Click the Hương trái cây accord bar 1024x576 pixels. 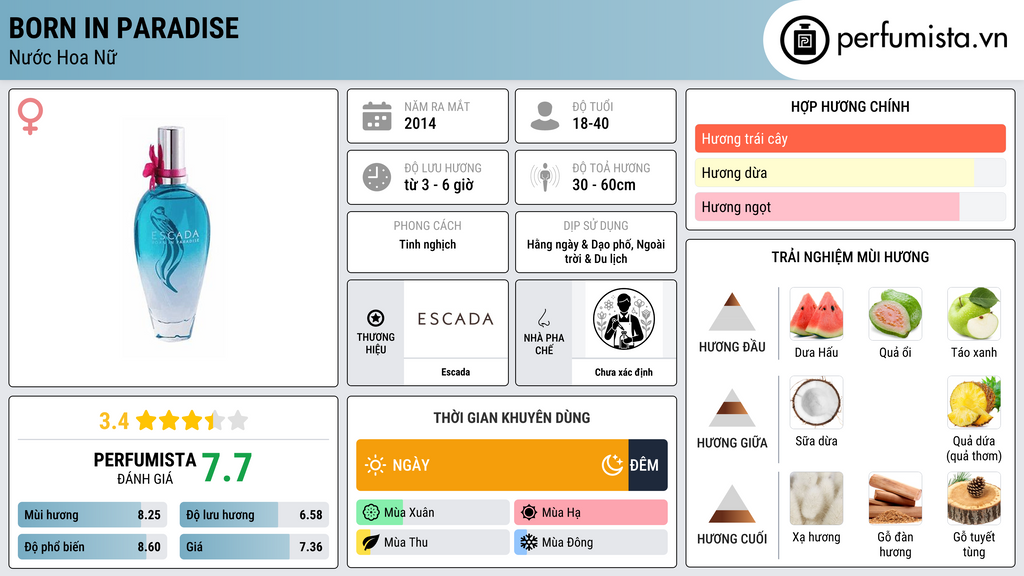click(850, 138)
